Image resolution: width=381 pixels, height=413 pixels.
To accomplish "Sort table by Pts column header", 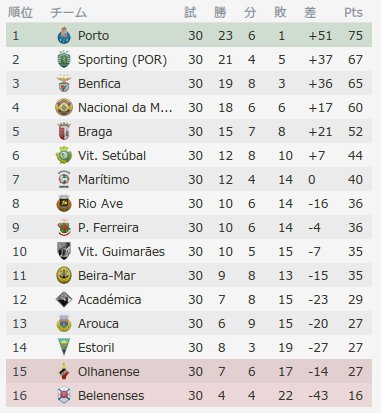I will [353, 13].
